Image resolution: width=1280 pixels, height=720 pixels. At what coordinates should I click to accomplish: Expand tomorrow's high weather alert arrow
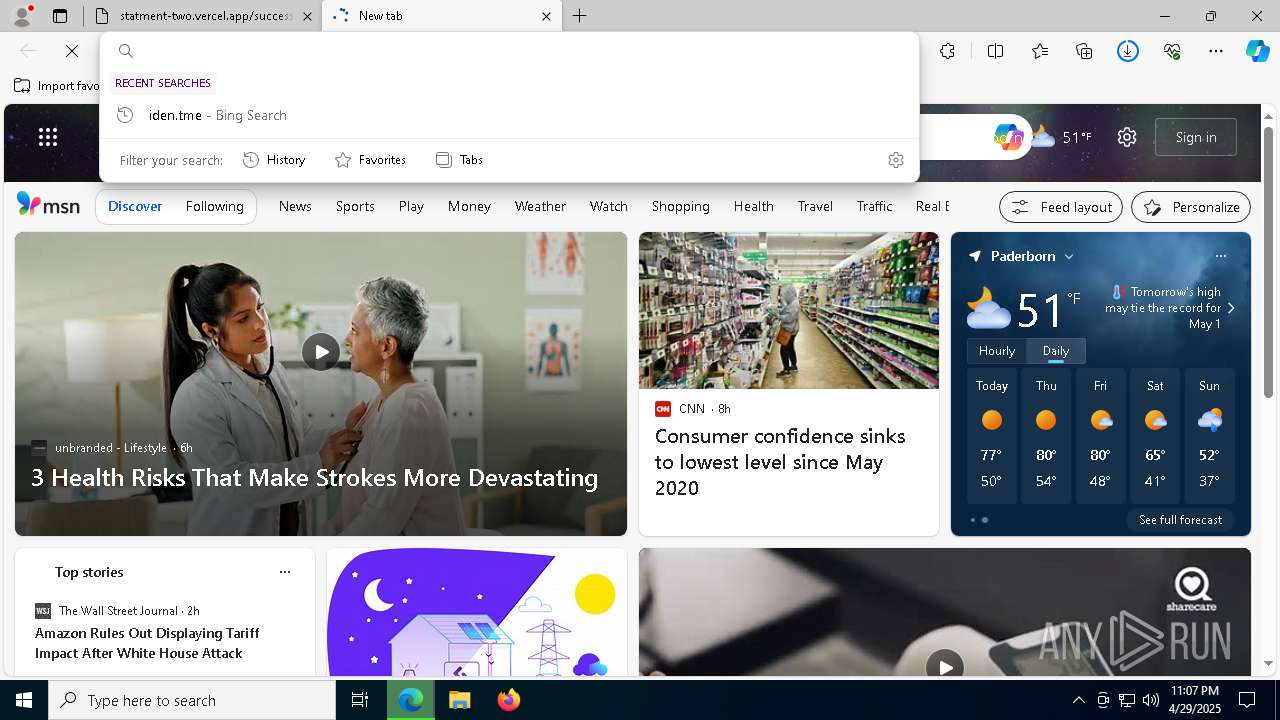click(1231, 308)
